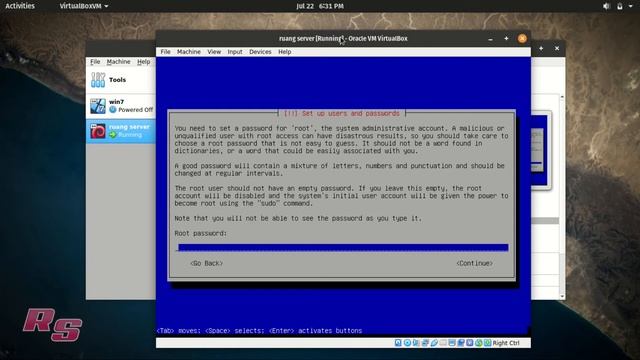Close the VirtualBox Manager window
The image size is (640, 360).
557,48
